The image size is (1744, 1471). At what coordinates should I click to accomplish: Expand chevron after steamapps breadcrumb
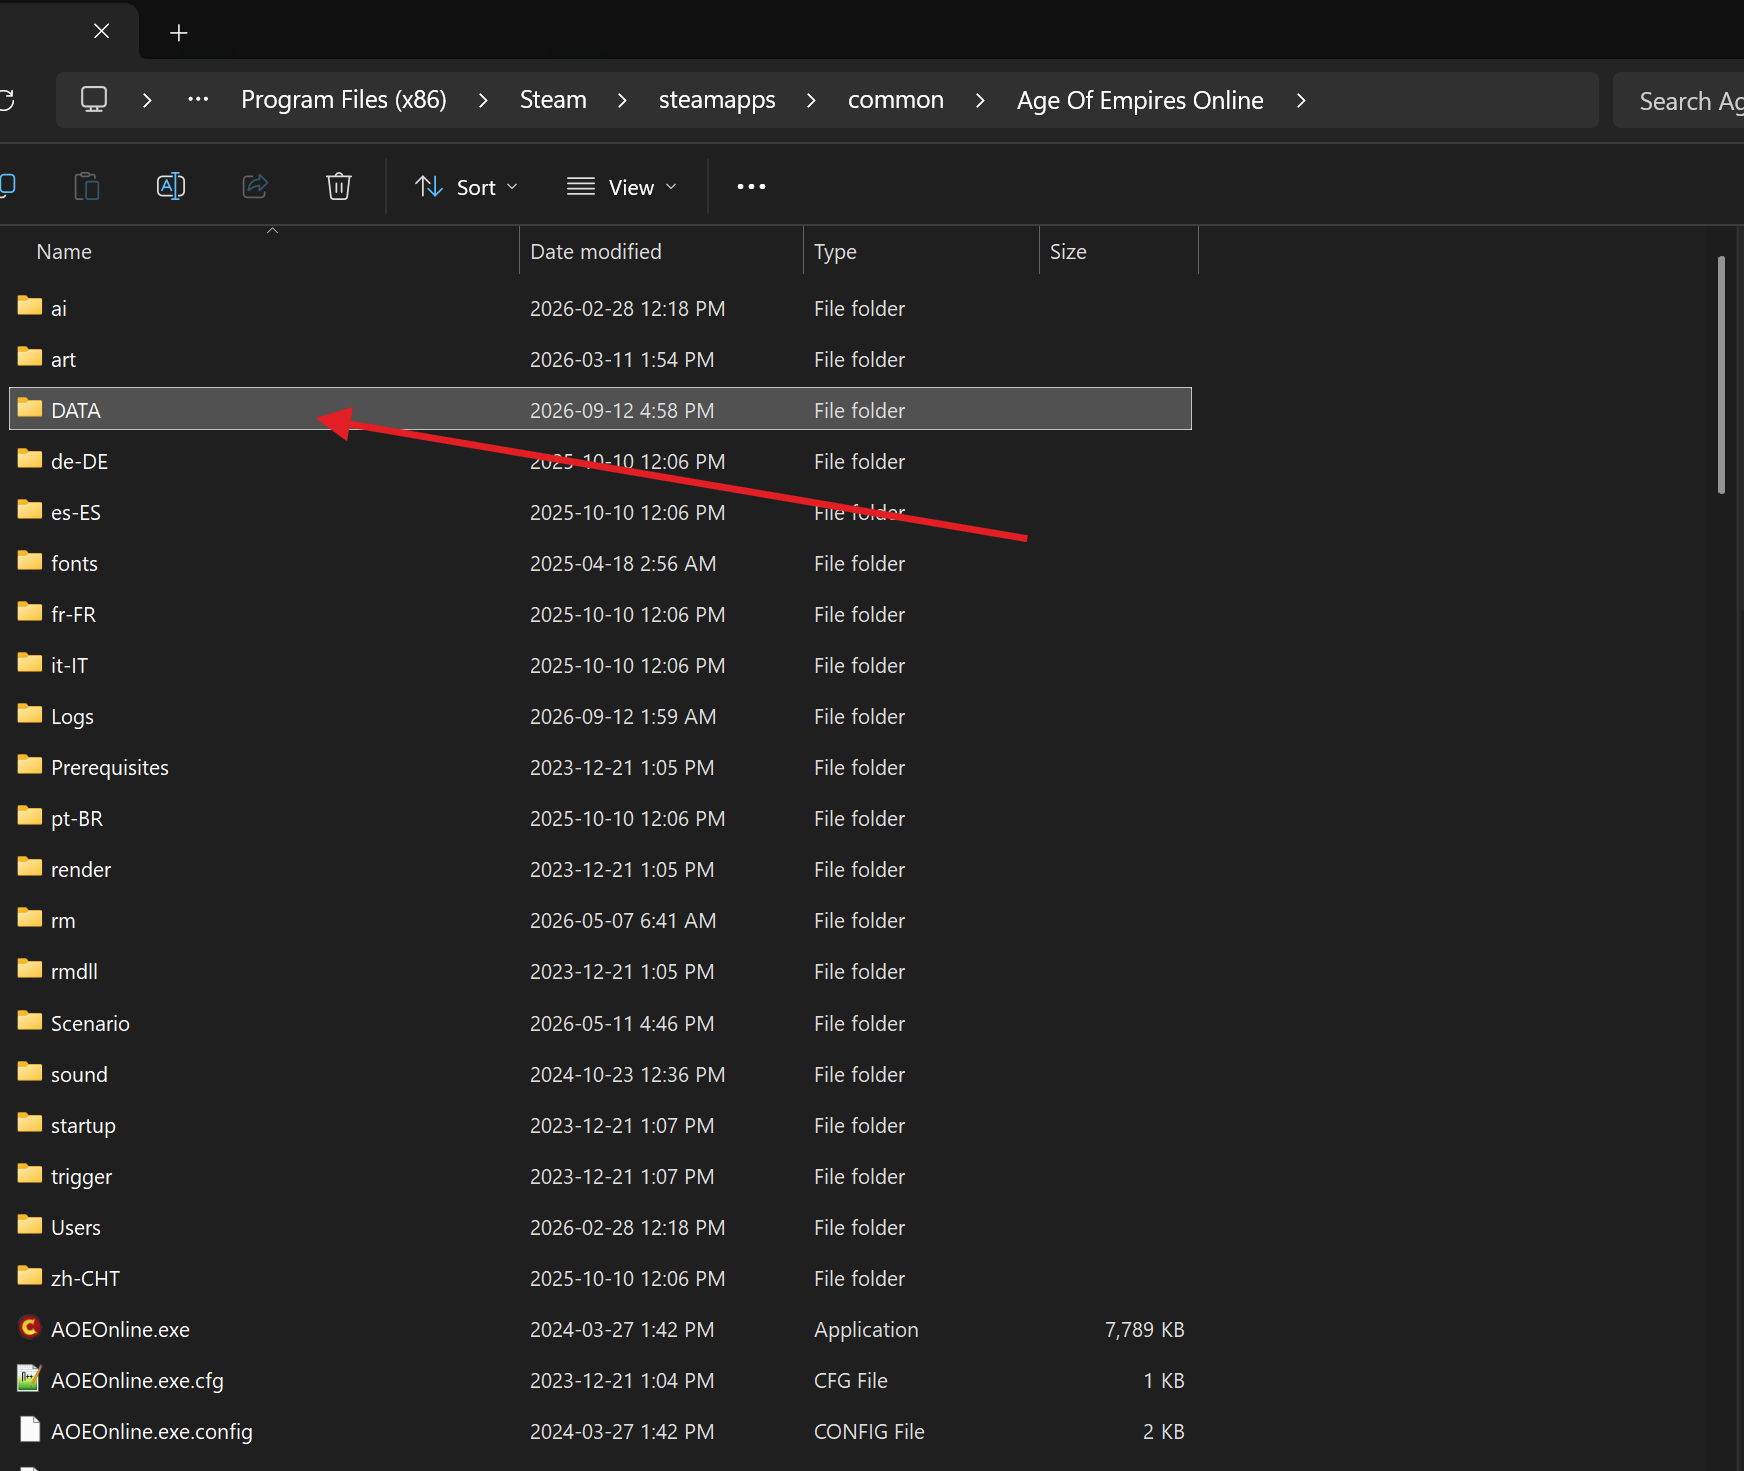tap(811, 100)
